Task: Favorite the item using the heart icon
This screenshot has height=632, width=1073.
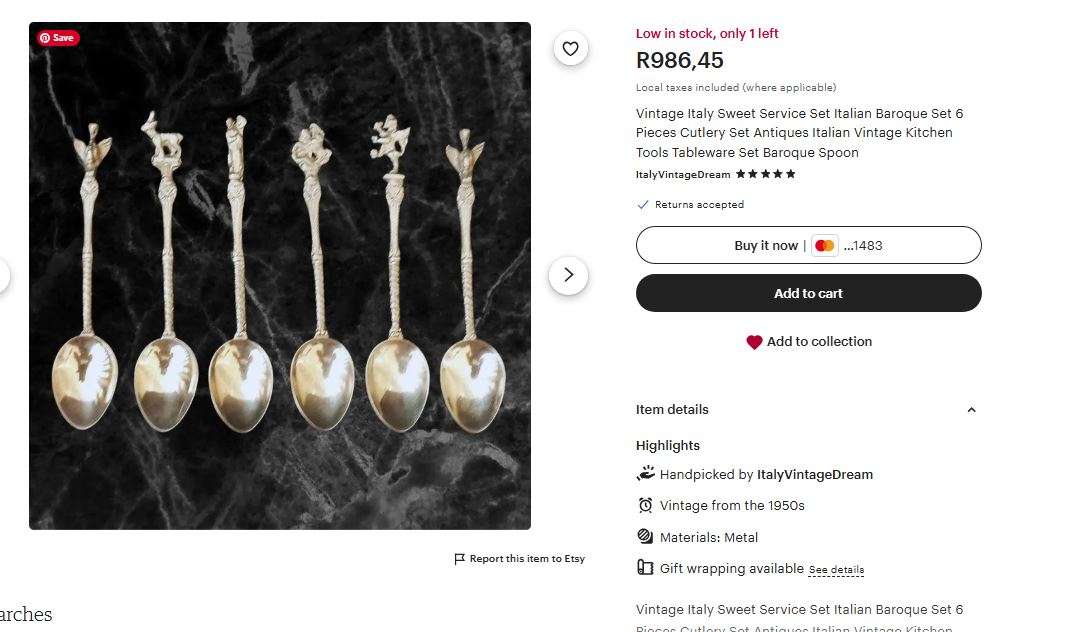Action: pyautogui.click(x=570, y=48)
